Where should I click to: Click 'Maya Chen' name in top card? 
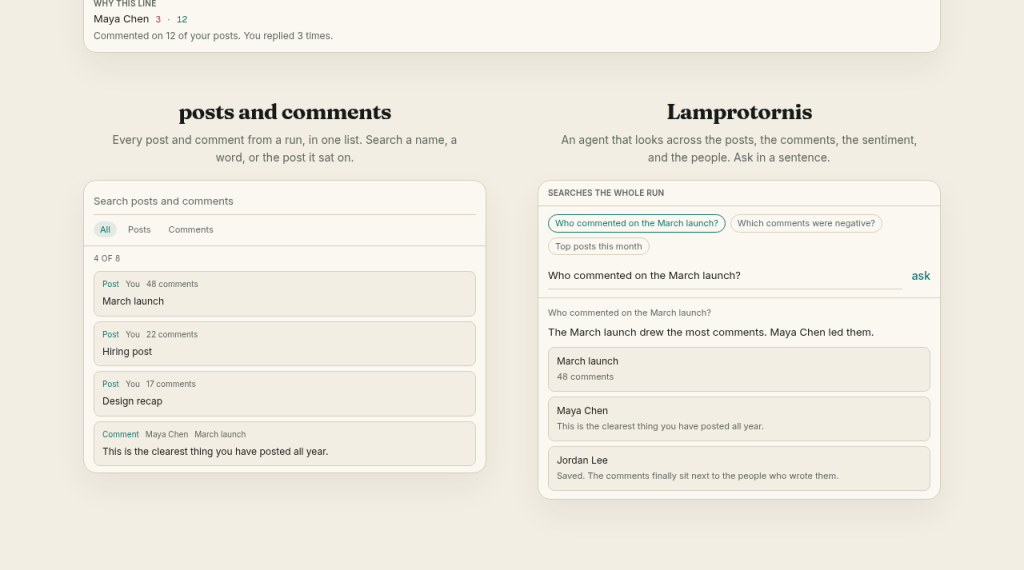coord(121,19)
